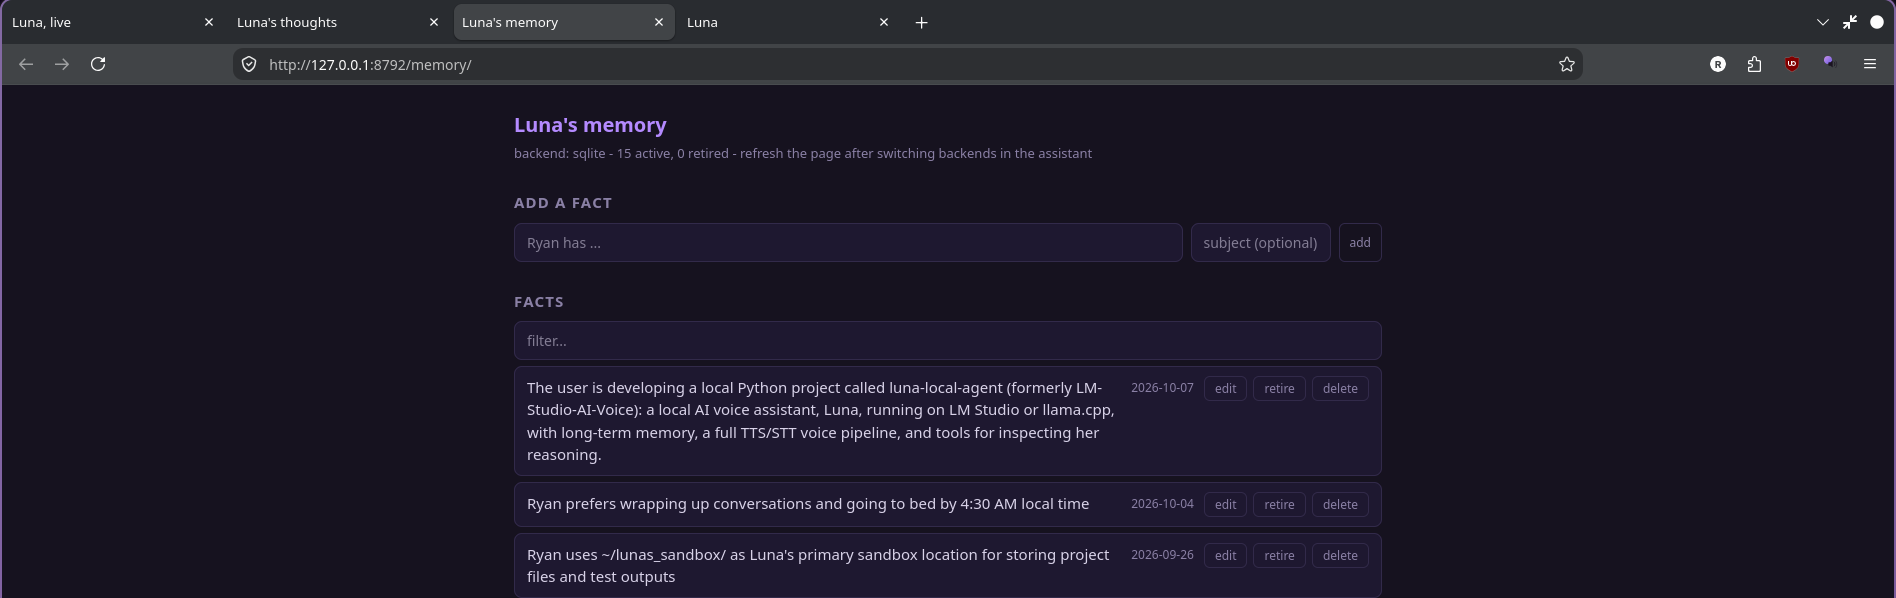
Task: Click the date 2026-10-07
Action: pos(1162,388)
